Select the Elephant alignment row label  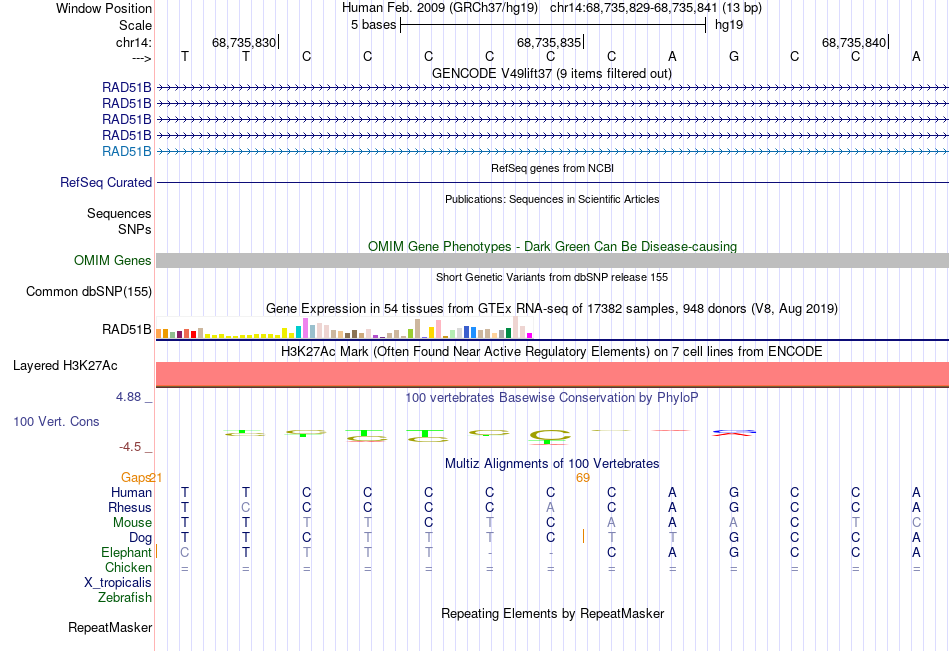pos(126,552)
